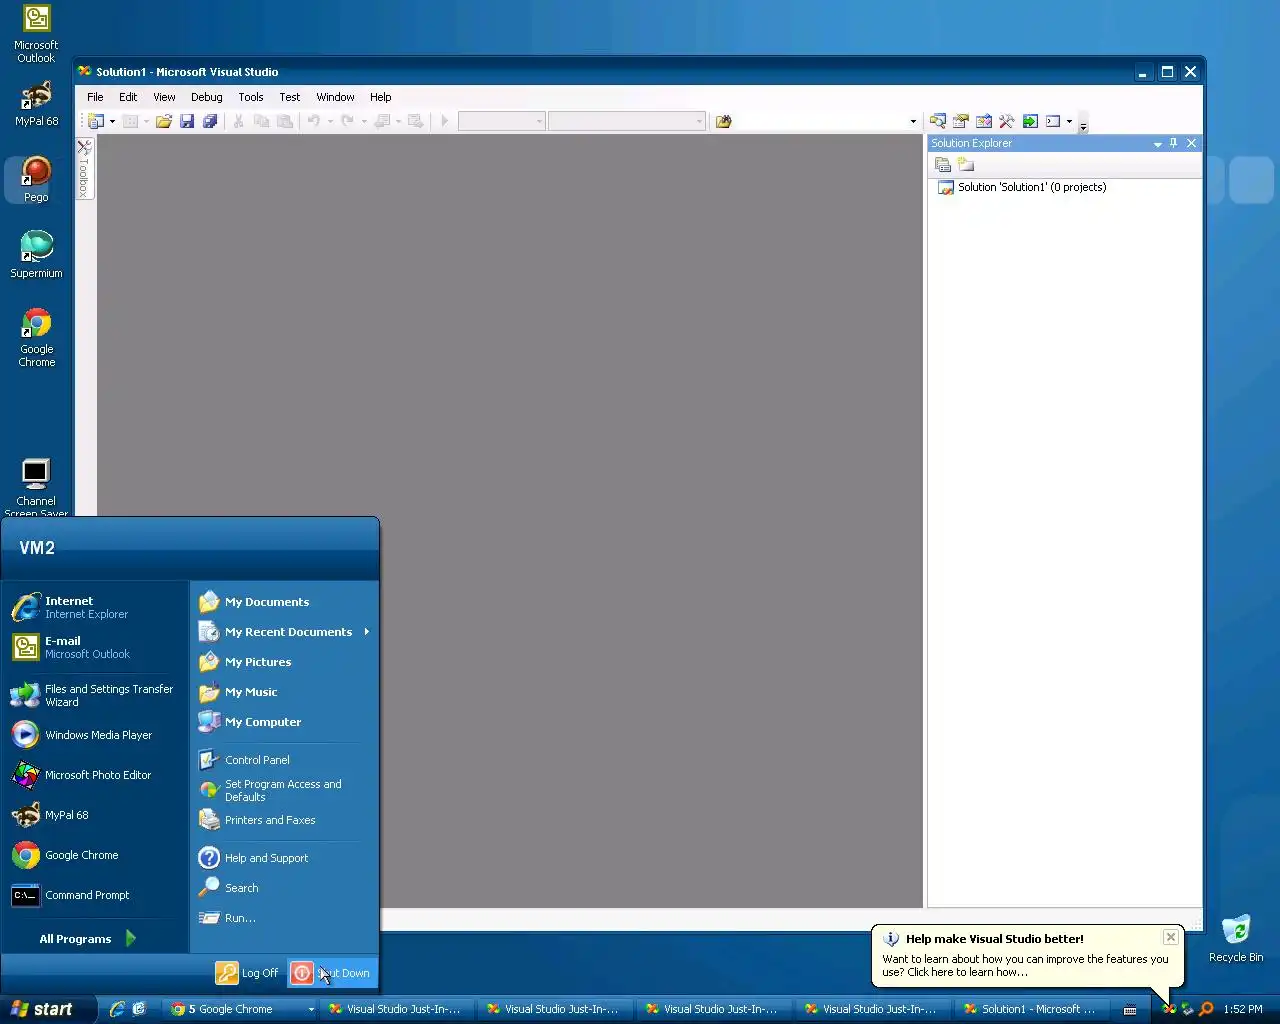Click the Log Off button
1280x1024 pixels.
(248, 972)
